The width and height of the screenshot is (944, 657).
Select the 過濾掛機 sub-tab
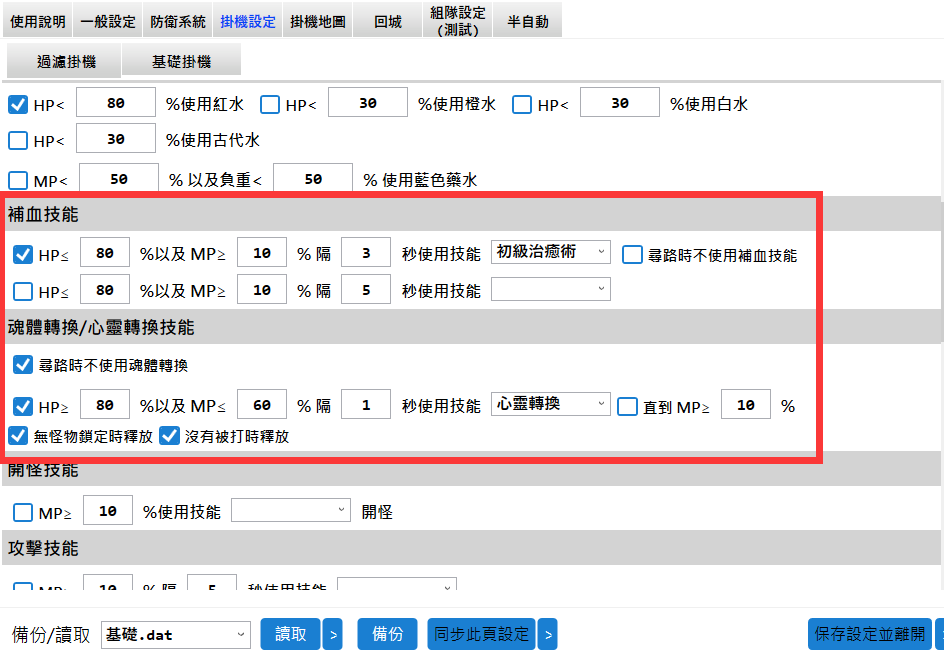click(66, 61)
